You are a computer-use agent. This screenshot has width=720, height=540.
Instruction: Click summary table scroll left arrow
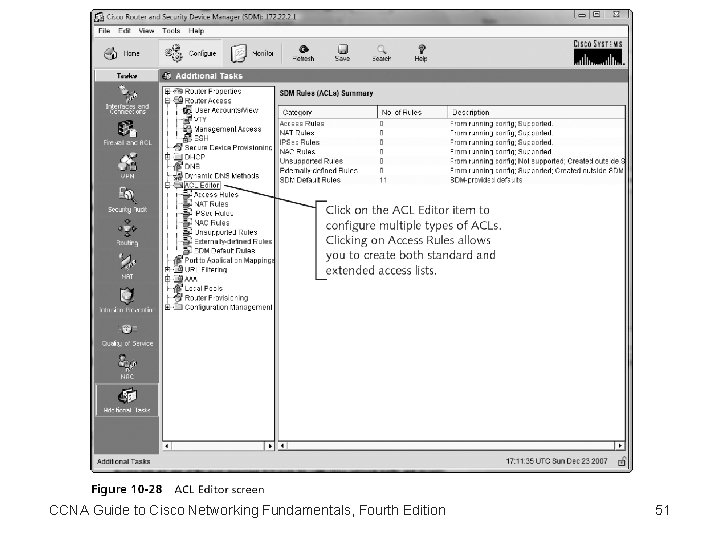(283, 445)
